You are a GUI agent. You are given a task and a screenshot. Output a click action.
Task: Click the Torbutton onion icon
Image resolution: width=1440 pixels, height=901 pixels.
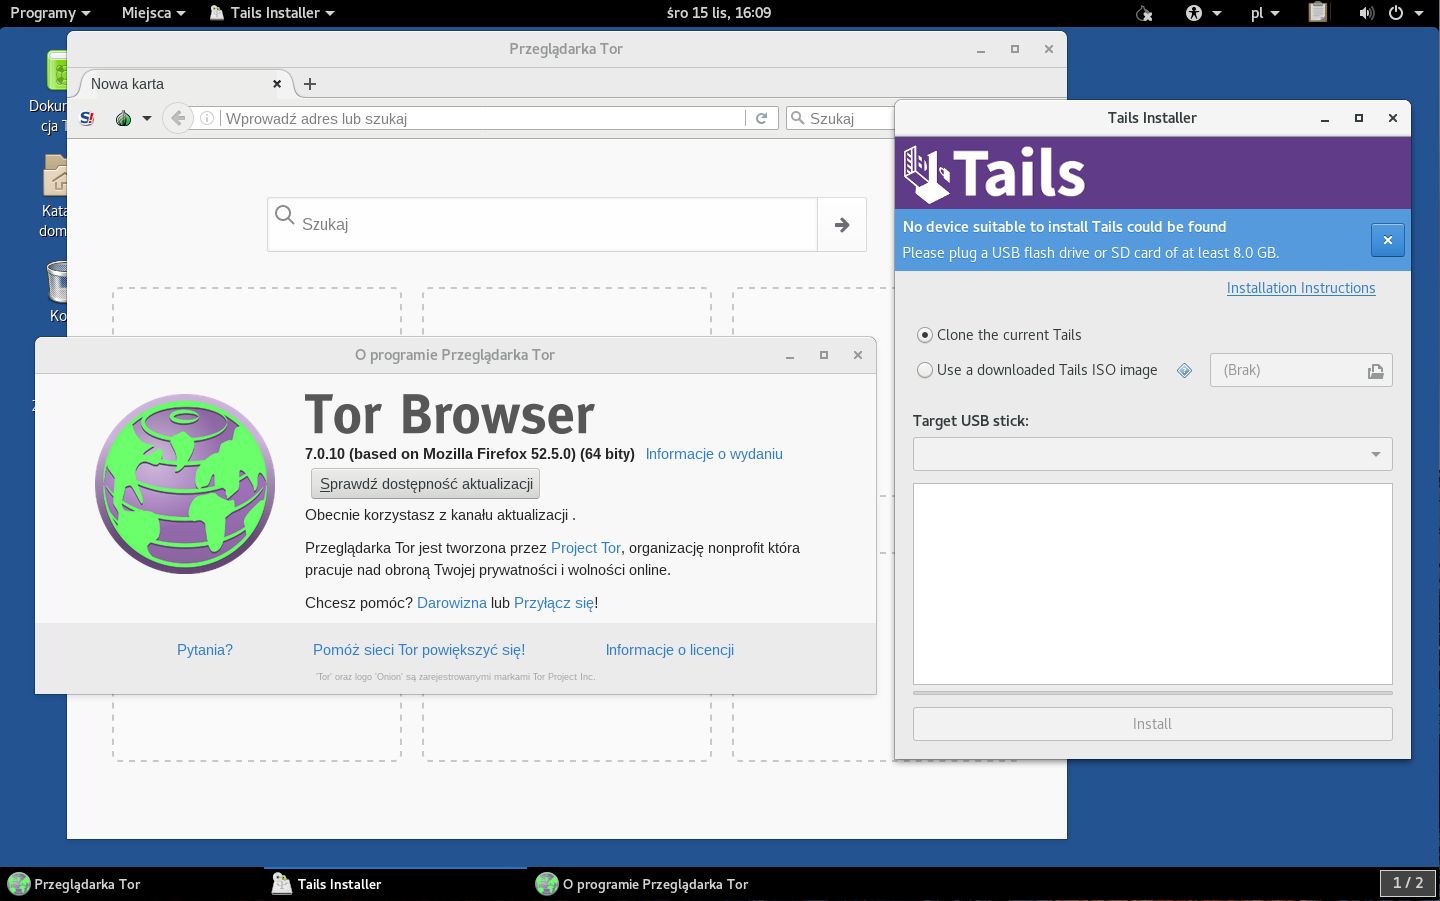pos(124,118)
